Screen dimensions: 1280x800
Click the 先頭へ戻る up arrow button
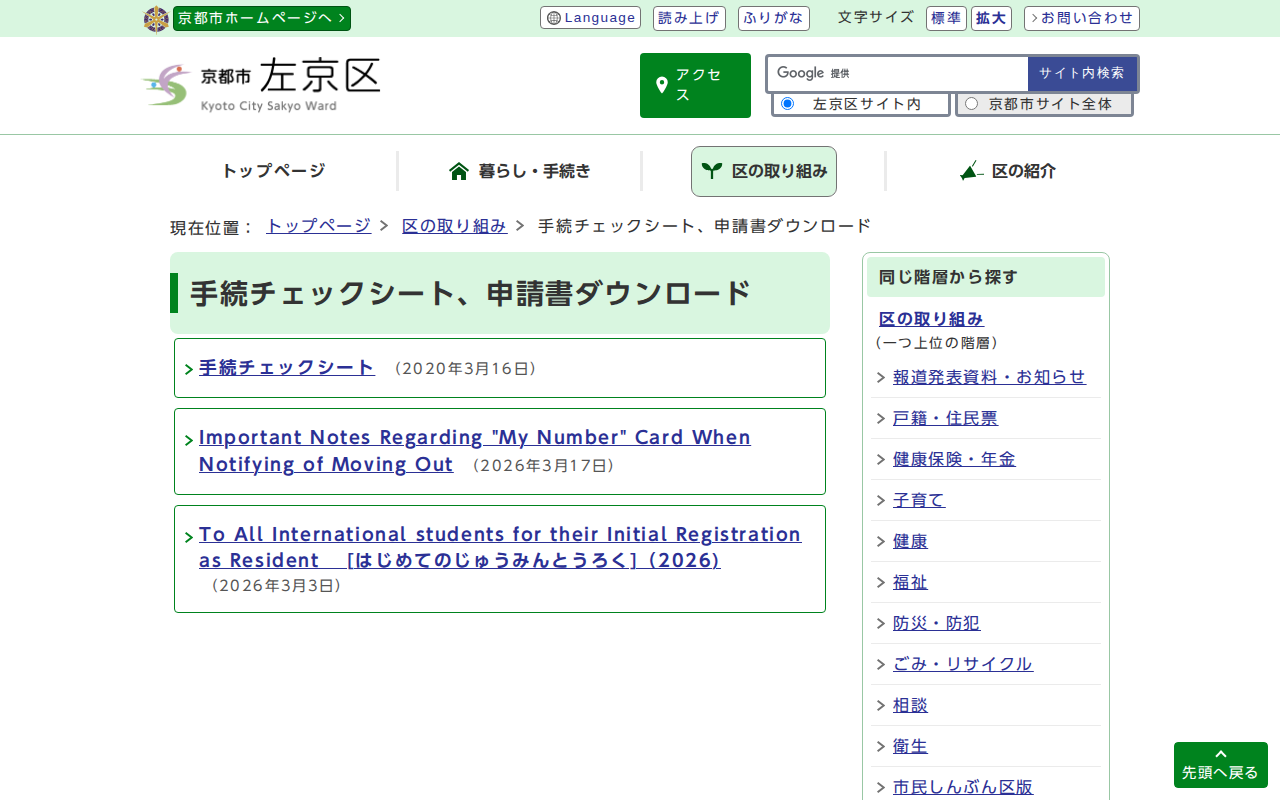coord(1220,765)
